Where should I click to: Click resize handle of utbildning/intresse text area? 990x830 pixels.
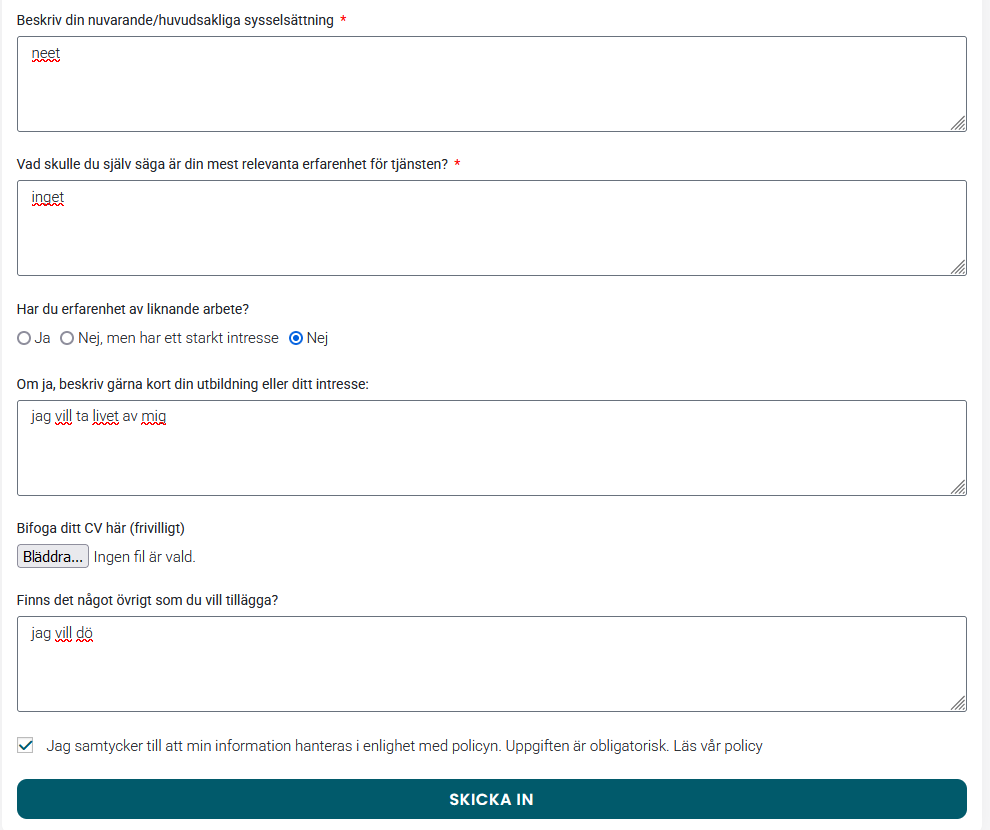958,487
